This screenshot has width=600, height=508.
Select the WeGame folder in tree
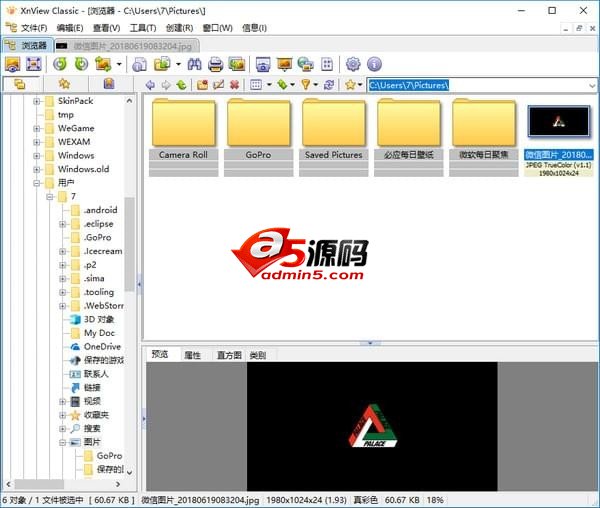(70, 129)
